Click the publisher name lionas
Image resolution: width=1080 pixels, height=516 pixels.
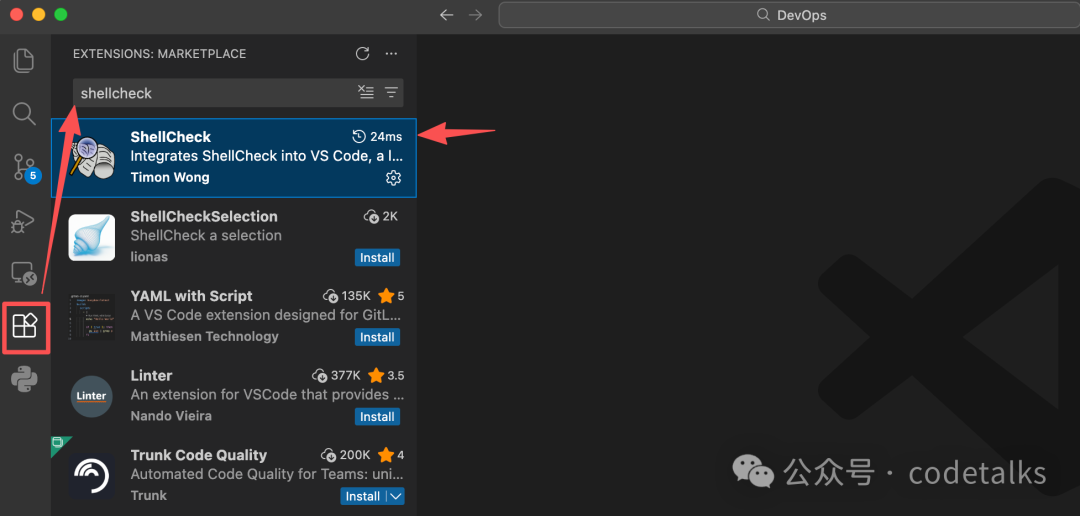[x=149, y=257]
